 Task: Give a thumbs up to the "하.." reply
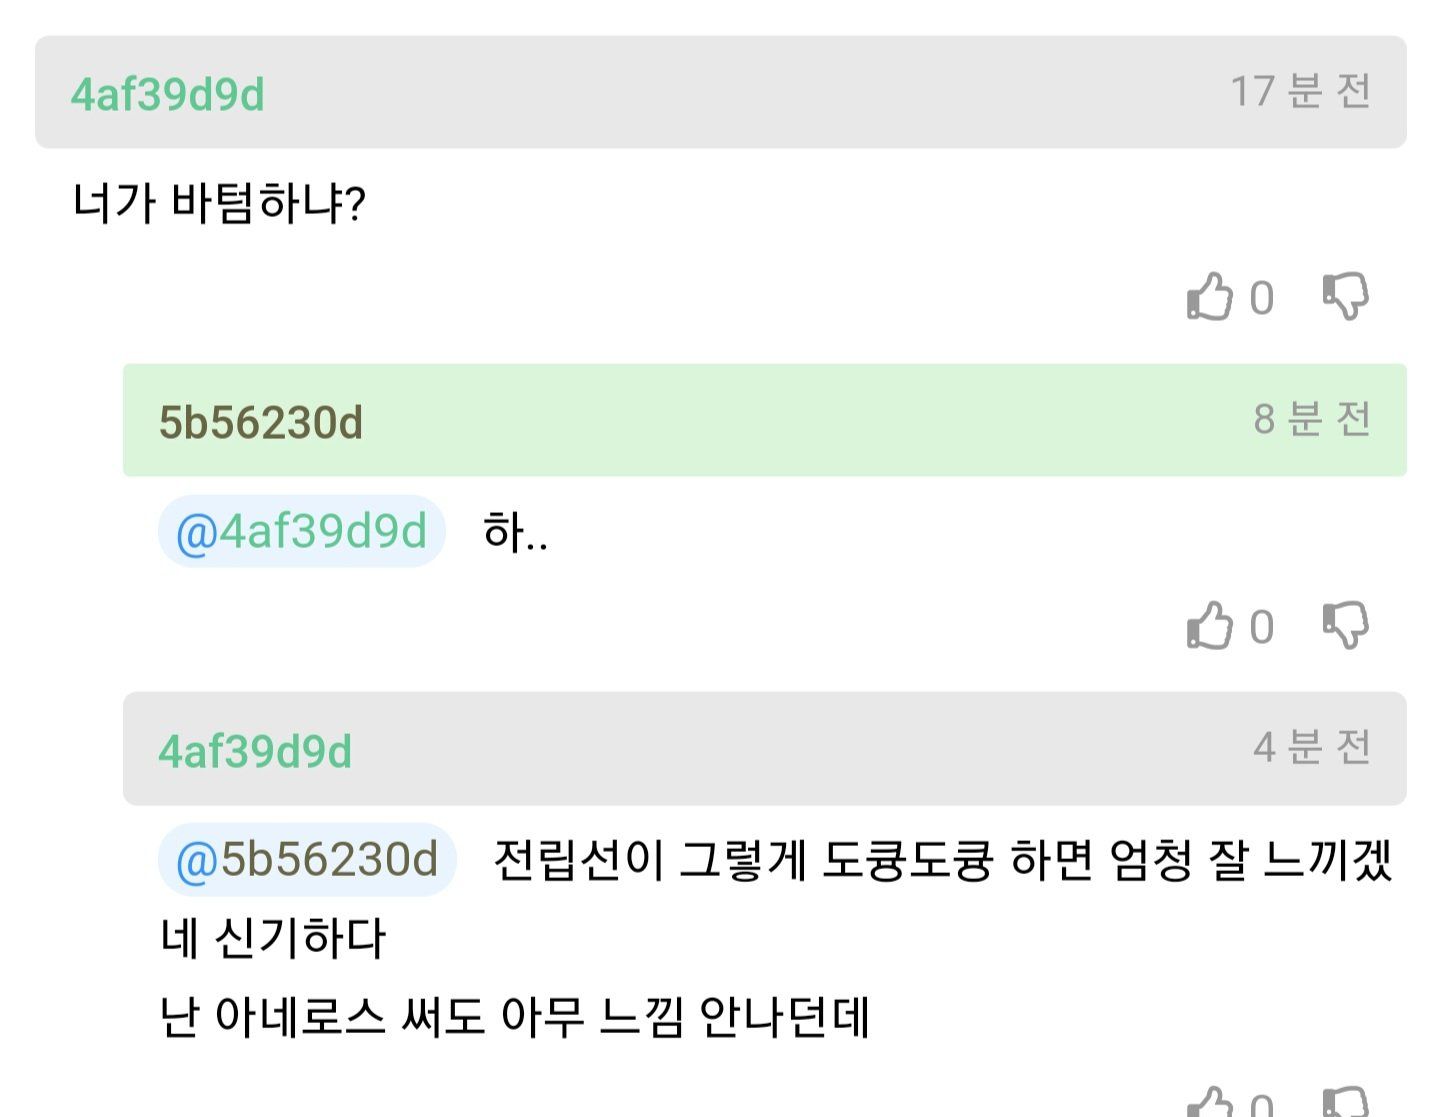coord(1209,626)
